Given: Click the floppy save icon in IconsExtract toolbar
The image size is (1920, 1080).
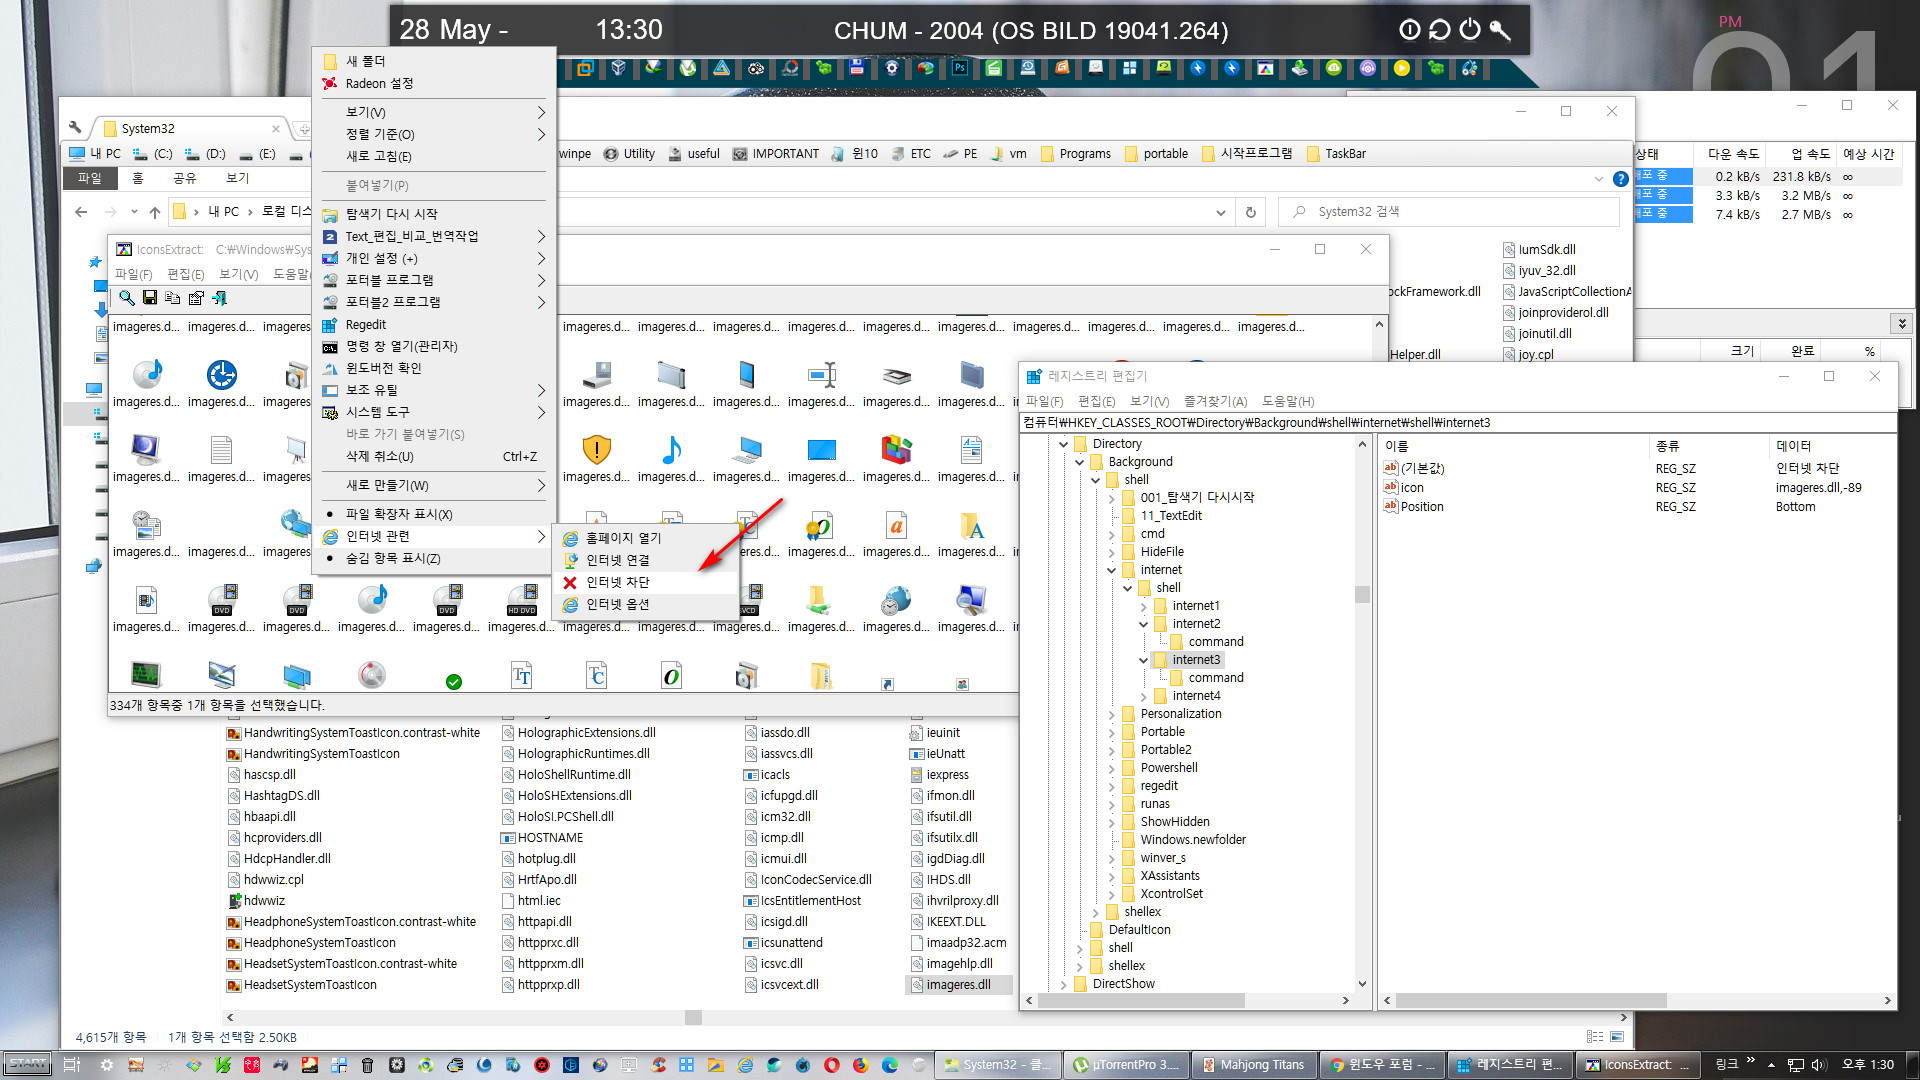Looking at the screenshot, I should [150, 298].
